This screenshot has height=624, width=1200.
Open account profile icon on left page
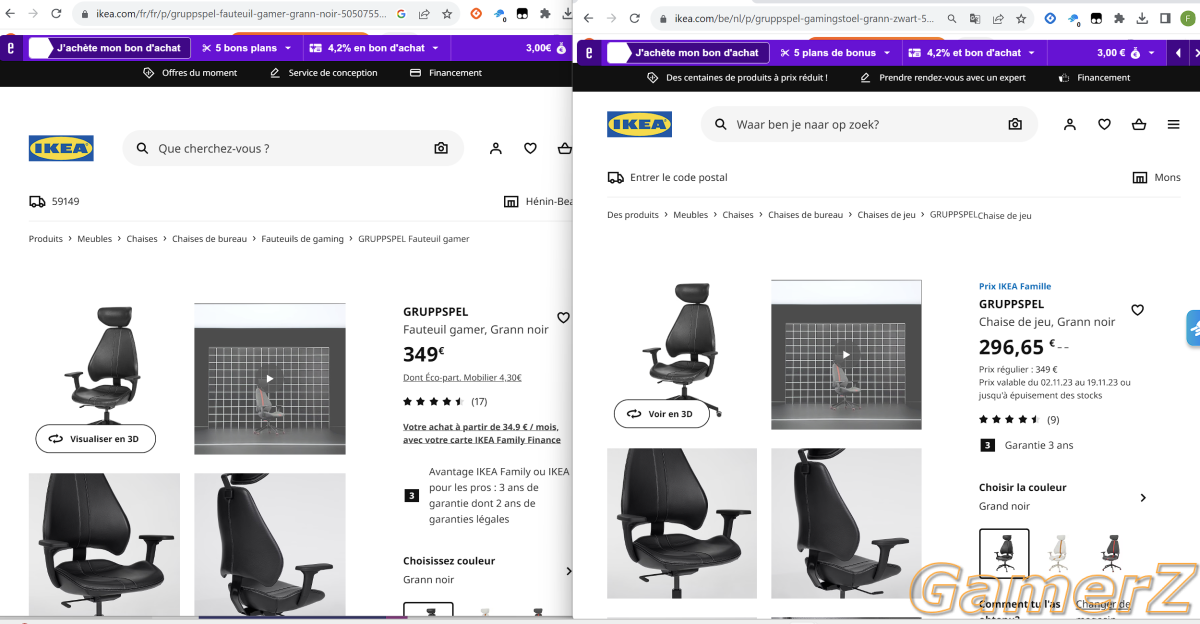tap(495, 148)
